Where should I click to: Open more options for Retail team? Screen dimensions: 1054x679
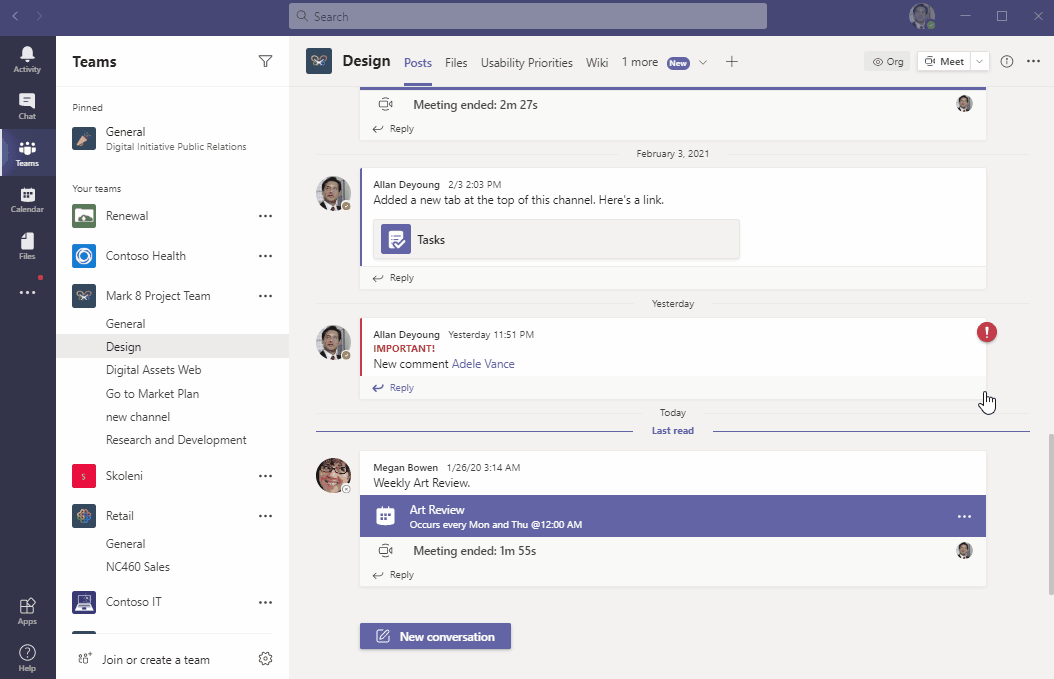click(266, 516)
